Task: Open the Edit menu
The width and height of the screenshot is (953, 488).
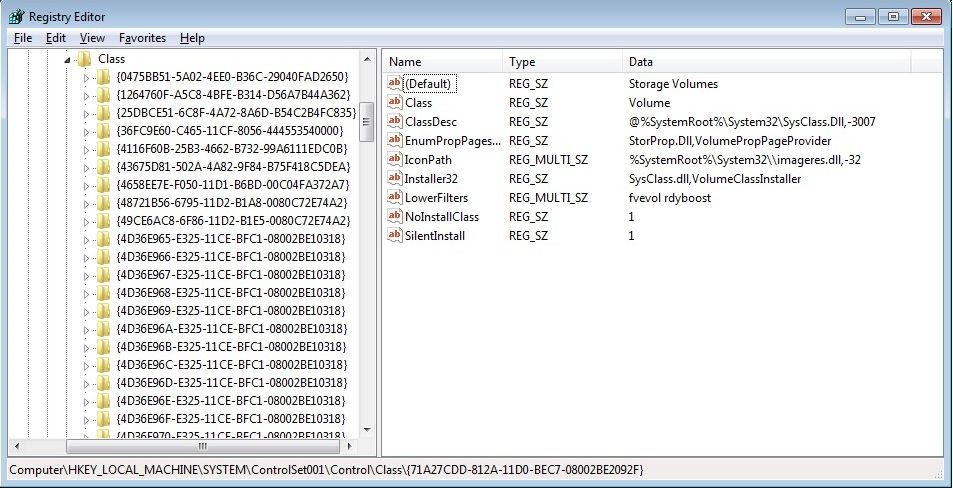Action: coord(56,38)
